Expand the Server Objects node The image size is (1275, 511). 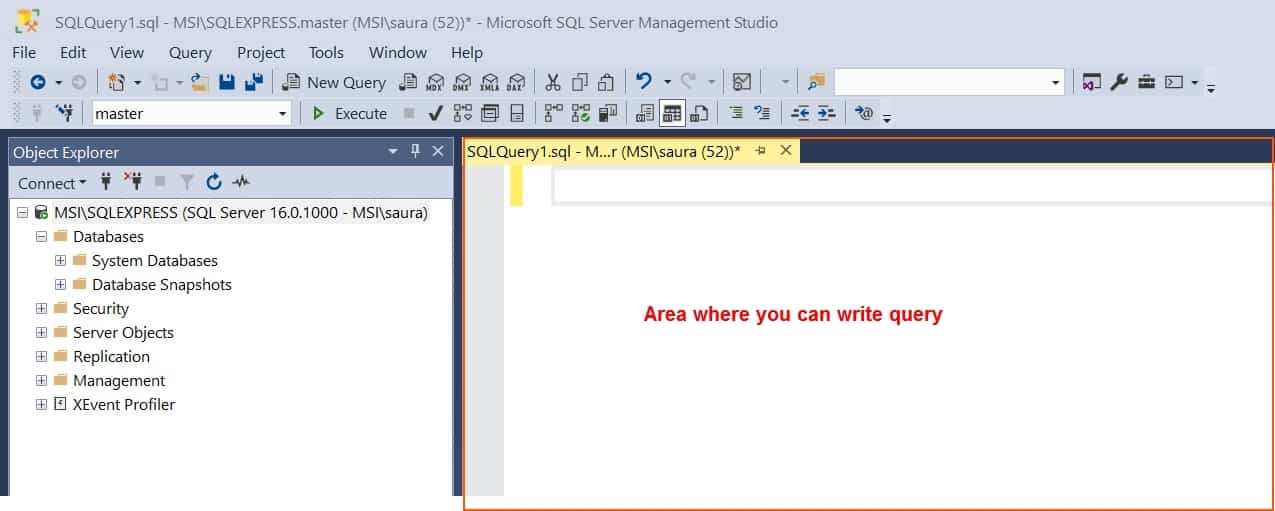pyautogui.click(x=41, y=333)
